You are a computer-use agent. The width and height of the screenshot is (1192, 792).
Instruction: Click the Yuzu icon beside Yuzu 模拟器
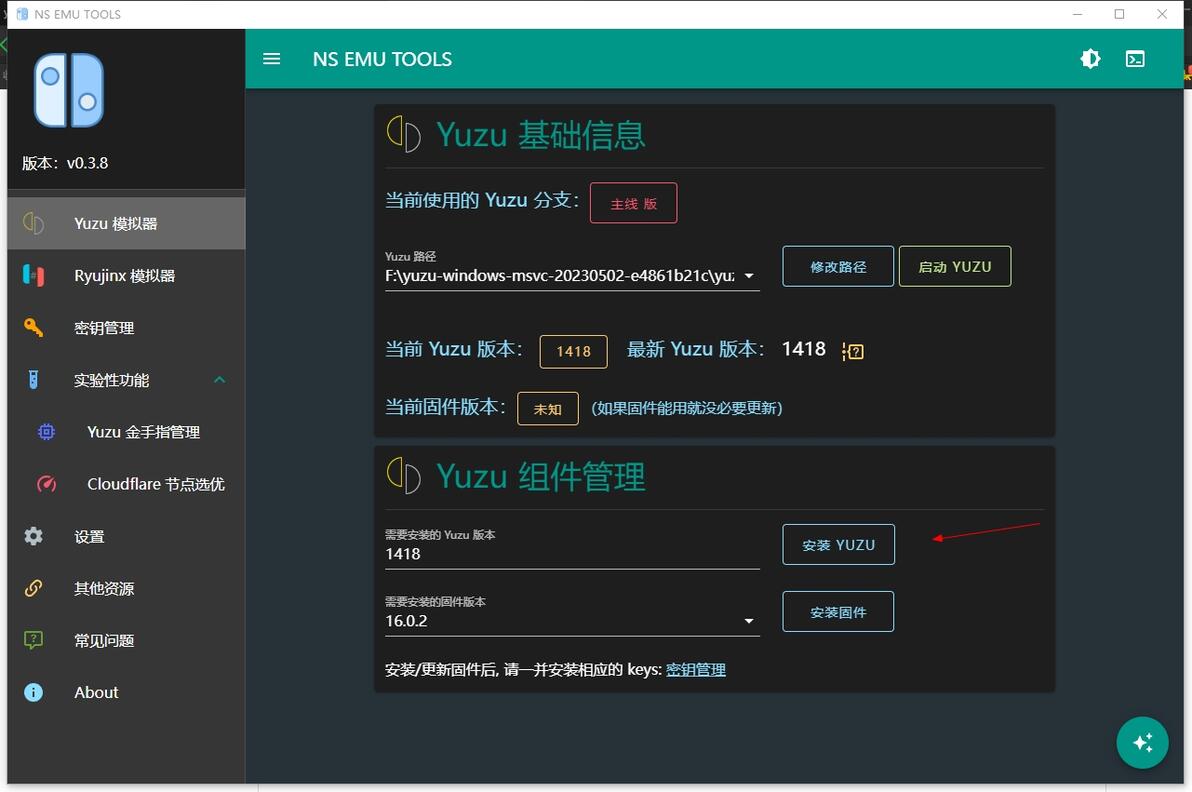pyautogui.click(x=33, y=223)
